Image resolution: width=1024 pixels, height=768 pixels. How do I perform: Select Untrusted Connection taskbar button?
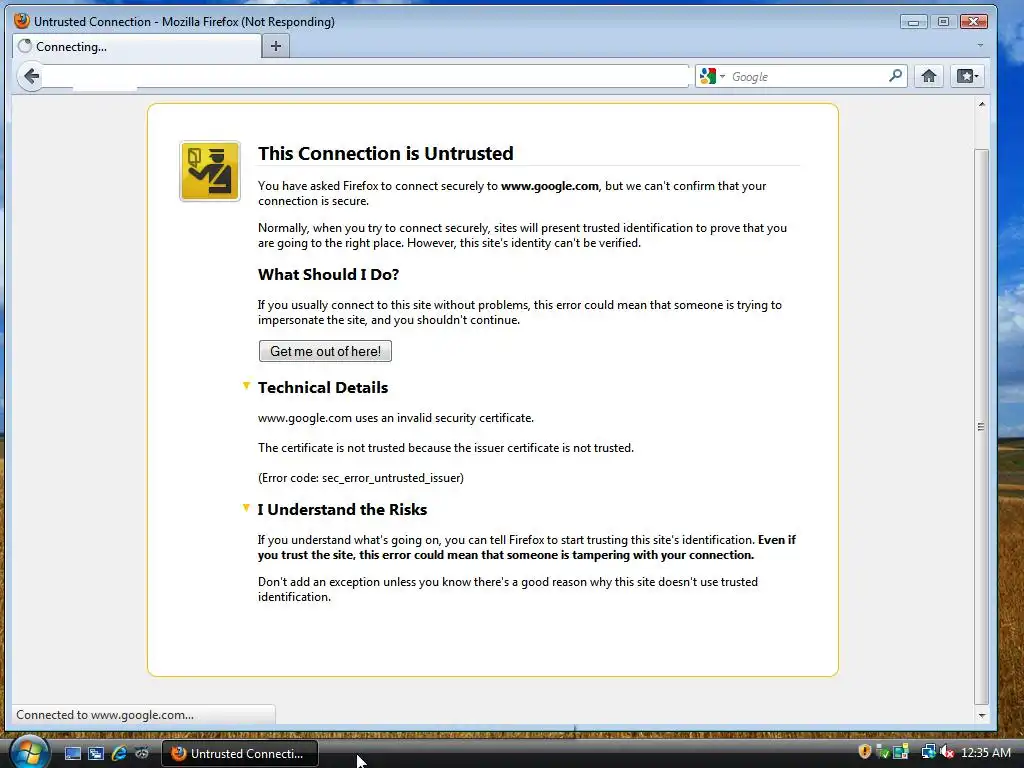[240, 754]
